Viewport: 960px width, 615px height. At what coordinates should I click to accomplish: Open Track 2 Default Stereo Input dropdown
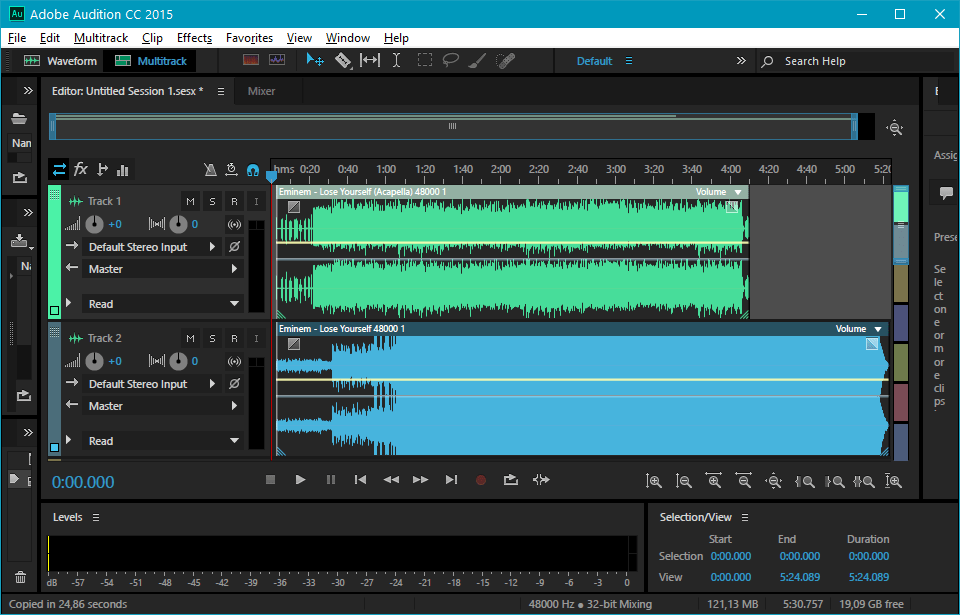click(x=151, y=384)
